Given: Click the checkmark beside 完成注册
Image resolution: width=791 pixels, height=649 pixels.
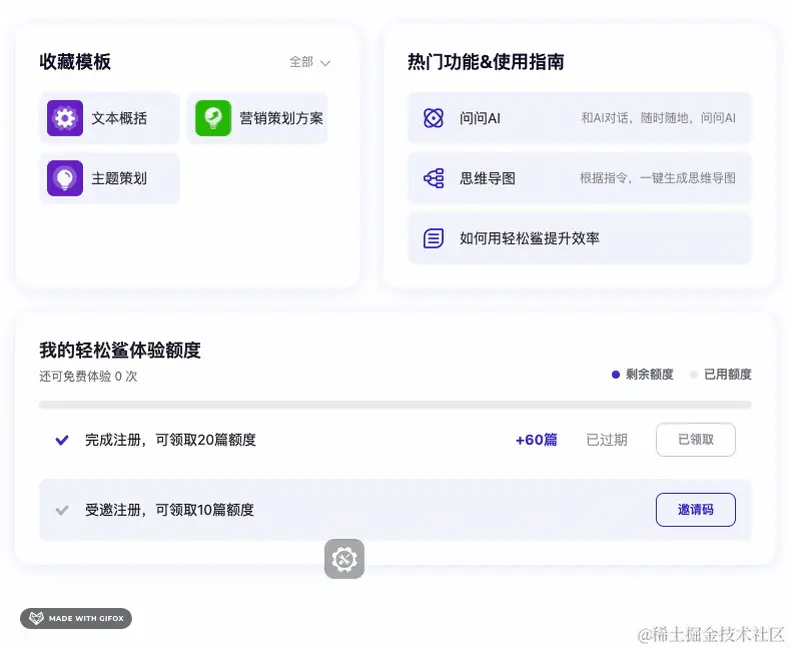Looking at the screenshot, I should coord(62,440).
